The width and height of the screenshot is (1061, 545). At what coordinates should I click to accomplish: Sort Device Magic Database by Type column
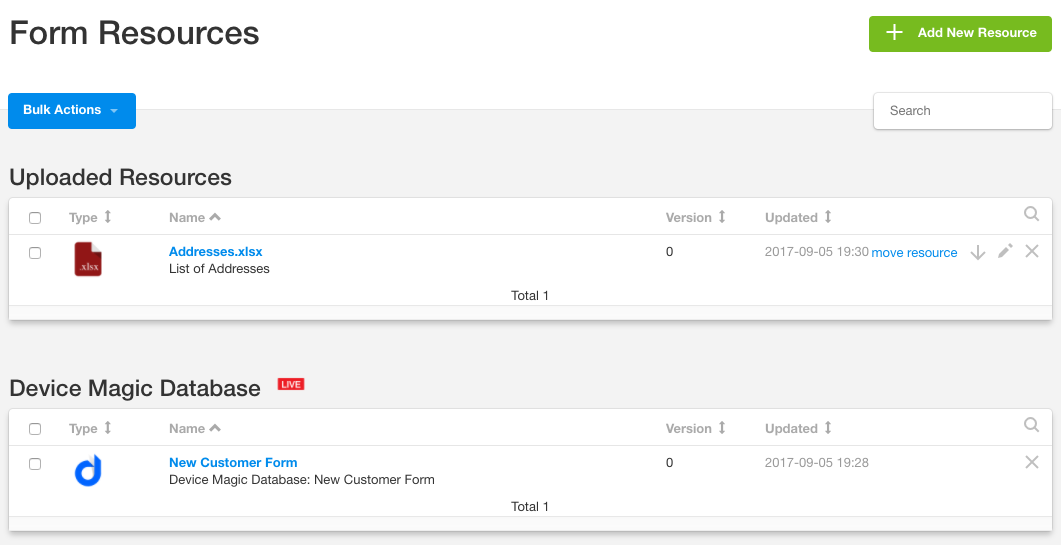pos(90,429)
